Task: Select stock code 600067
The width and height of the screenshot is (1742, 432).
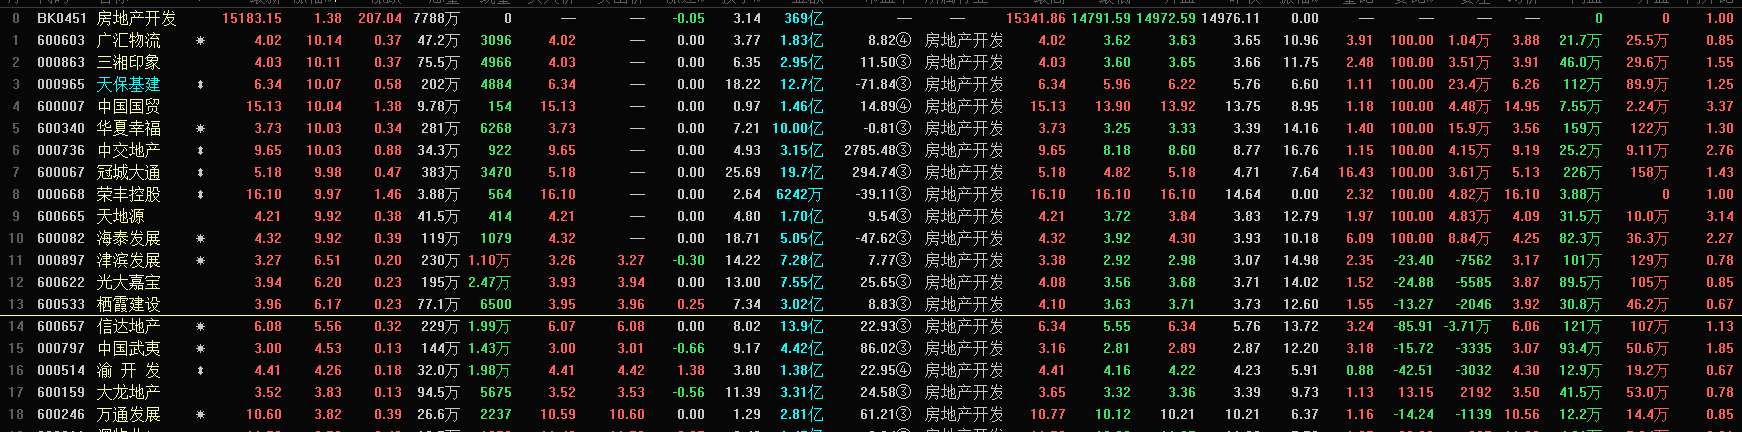Action: click(x=61, y=173)
